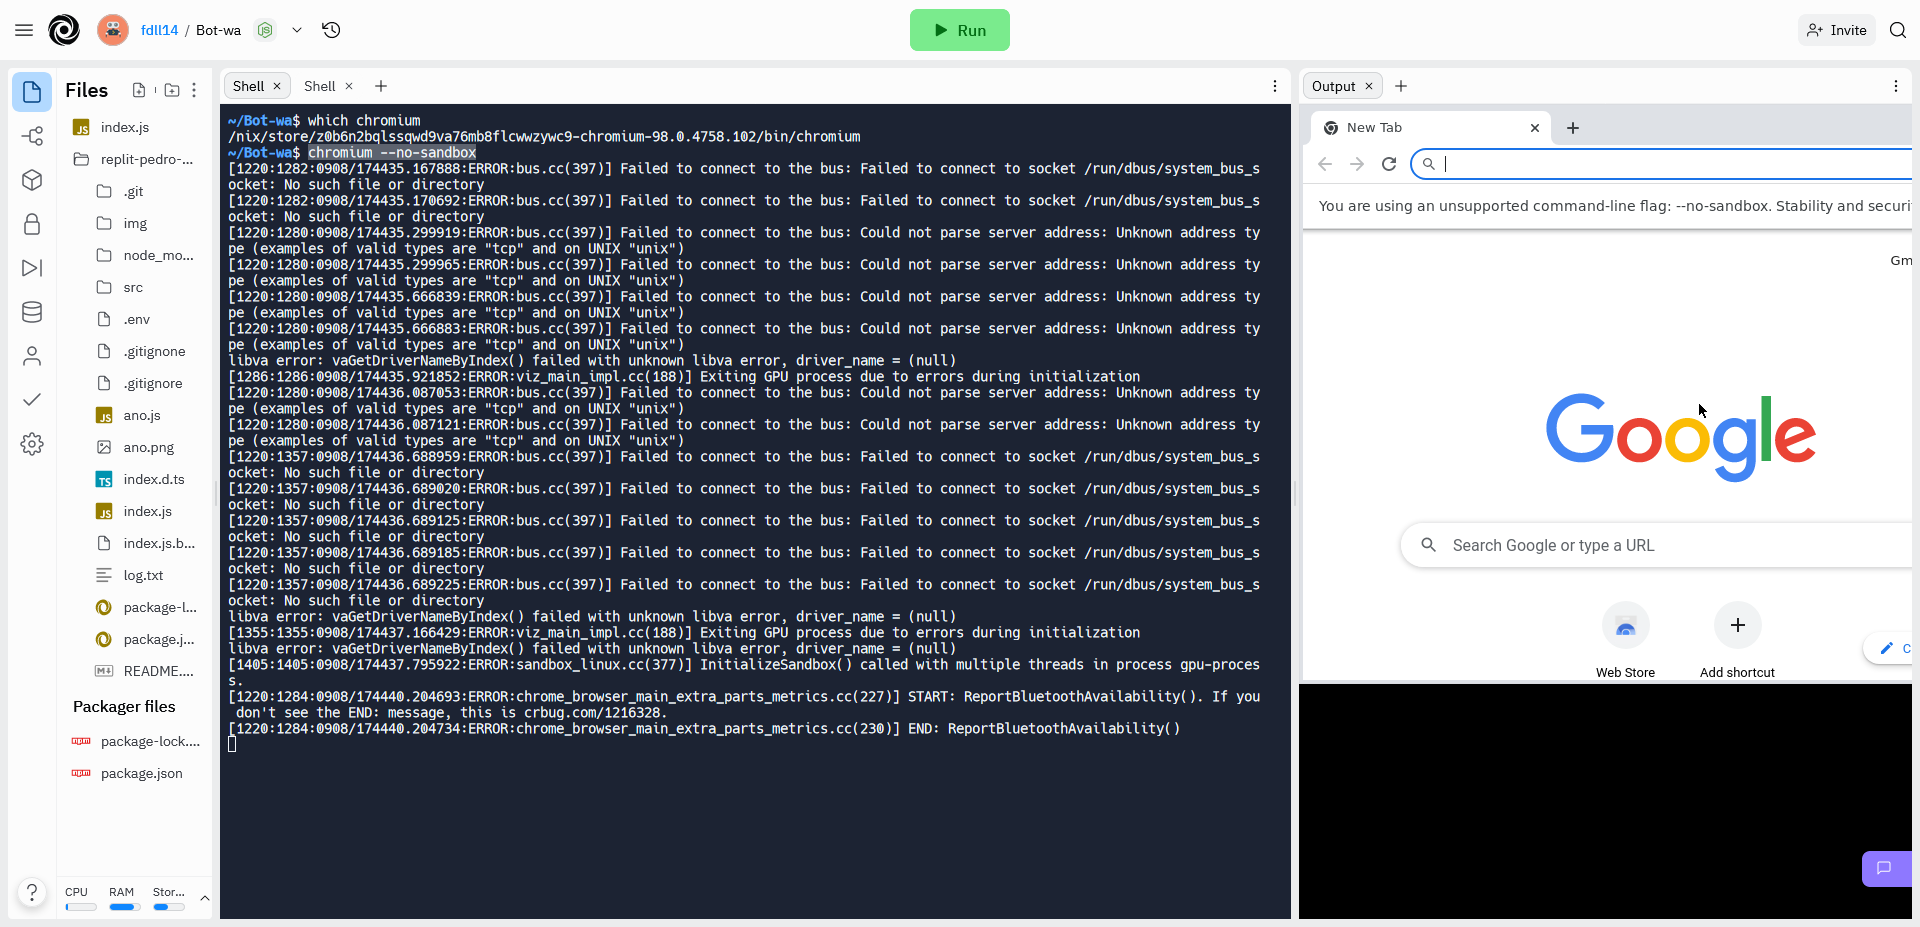Open the output pane kebab menu
The image size is (1920, 927).
[x=1896, y=86]
